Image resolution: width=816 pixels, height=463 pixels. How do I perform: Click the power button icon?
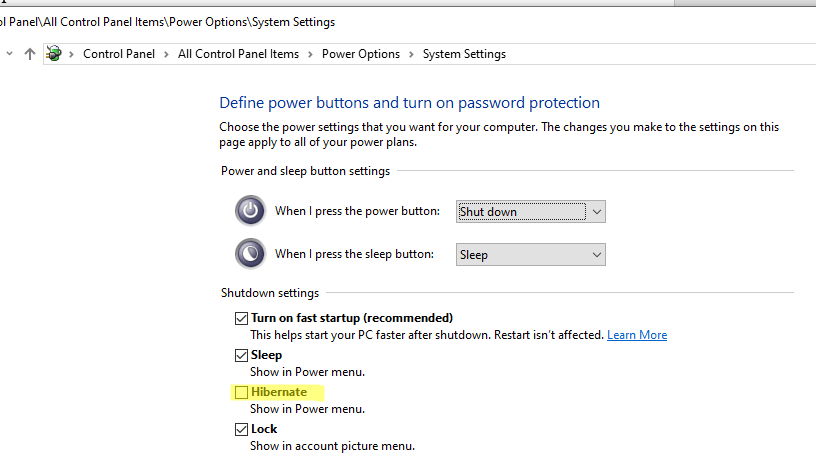point(250,211)
